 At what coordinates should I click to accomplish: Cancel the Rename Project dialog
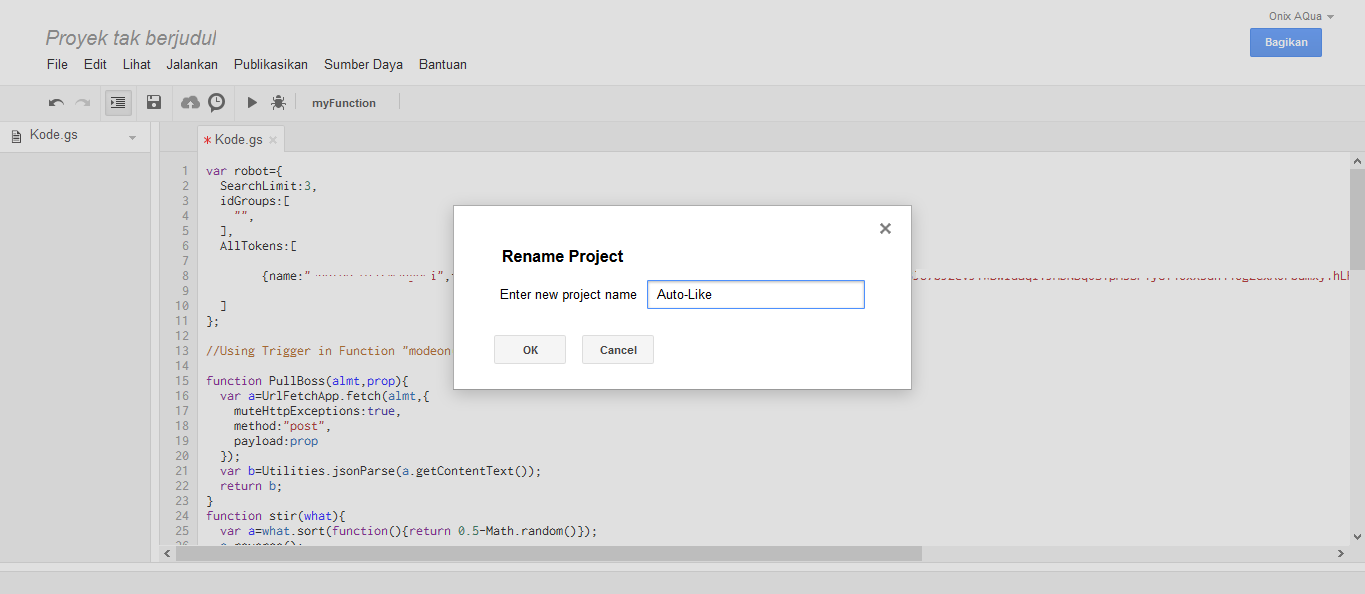[x=618, y=350]
